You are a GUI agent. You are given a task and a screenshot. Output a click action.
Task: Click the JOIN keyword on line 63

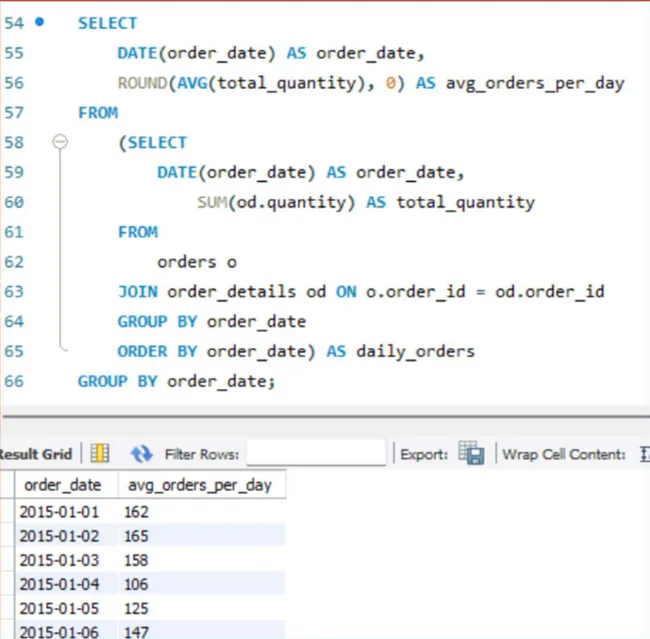(x=138, y=292)
